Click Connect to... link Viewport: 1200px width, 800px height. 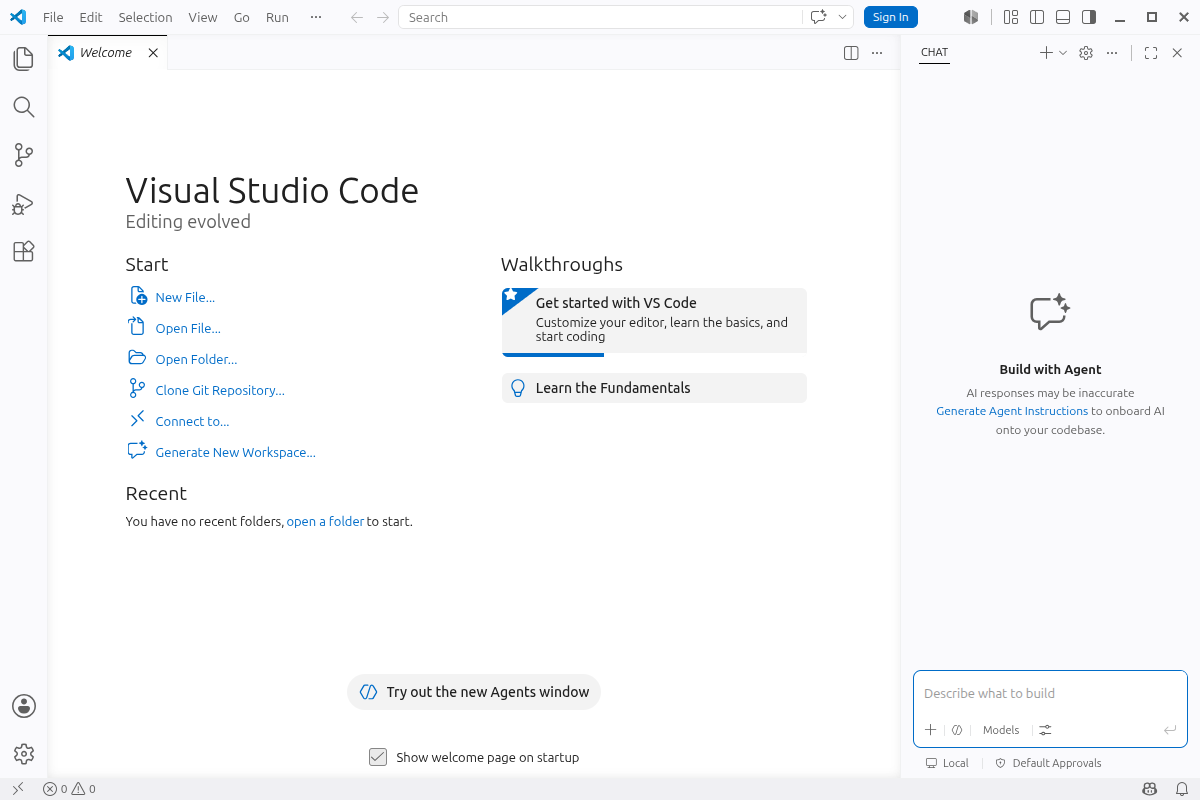click(x=192, y=421)
